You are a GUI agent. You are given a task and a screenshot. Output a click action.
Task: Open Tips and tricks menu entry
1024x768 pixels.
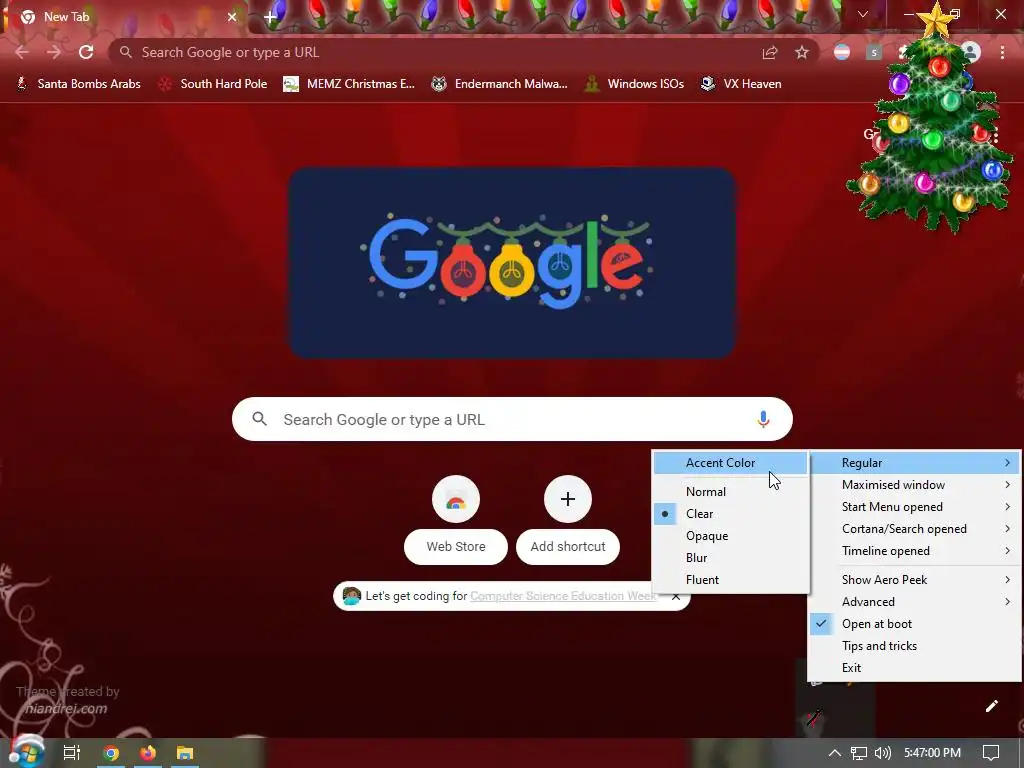(914, 646)
